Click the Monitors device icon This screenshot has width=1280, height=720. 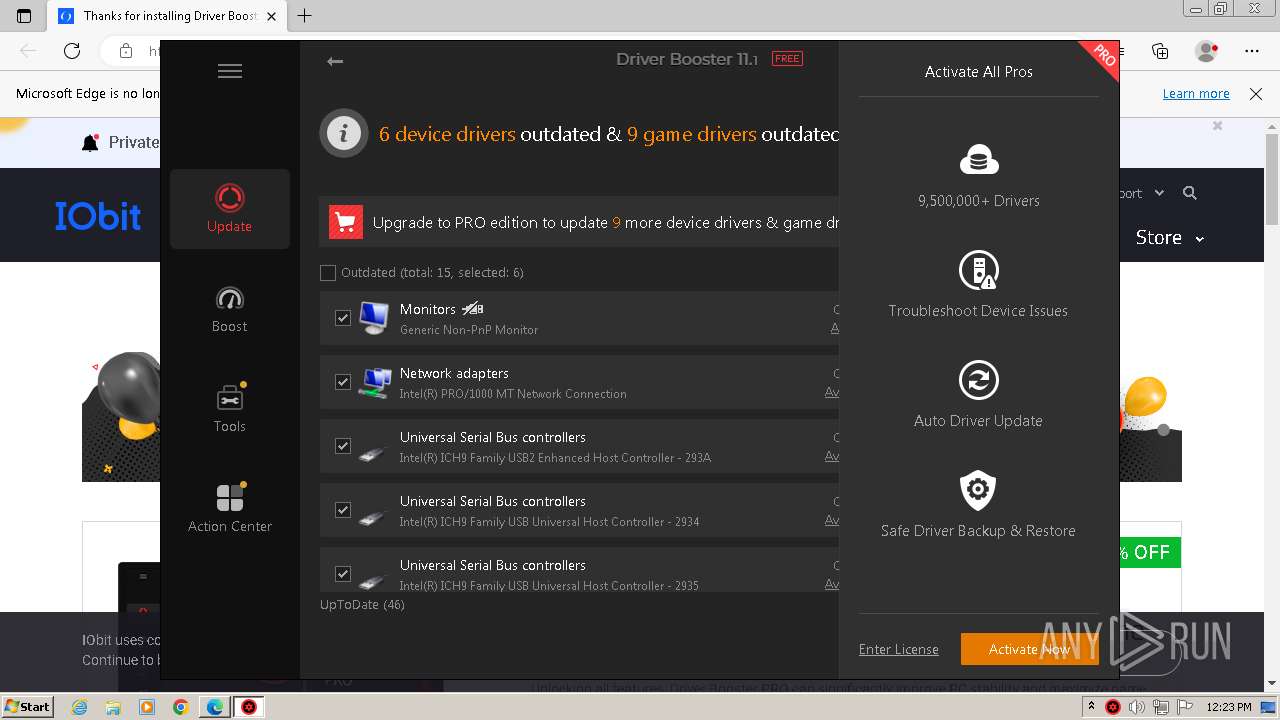tap(374, 318)
